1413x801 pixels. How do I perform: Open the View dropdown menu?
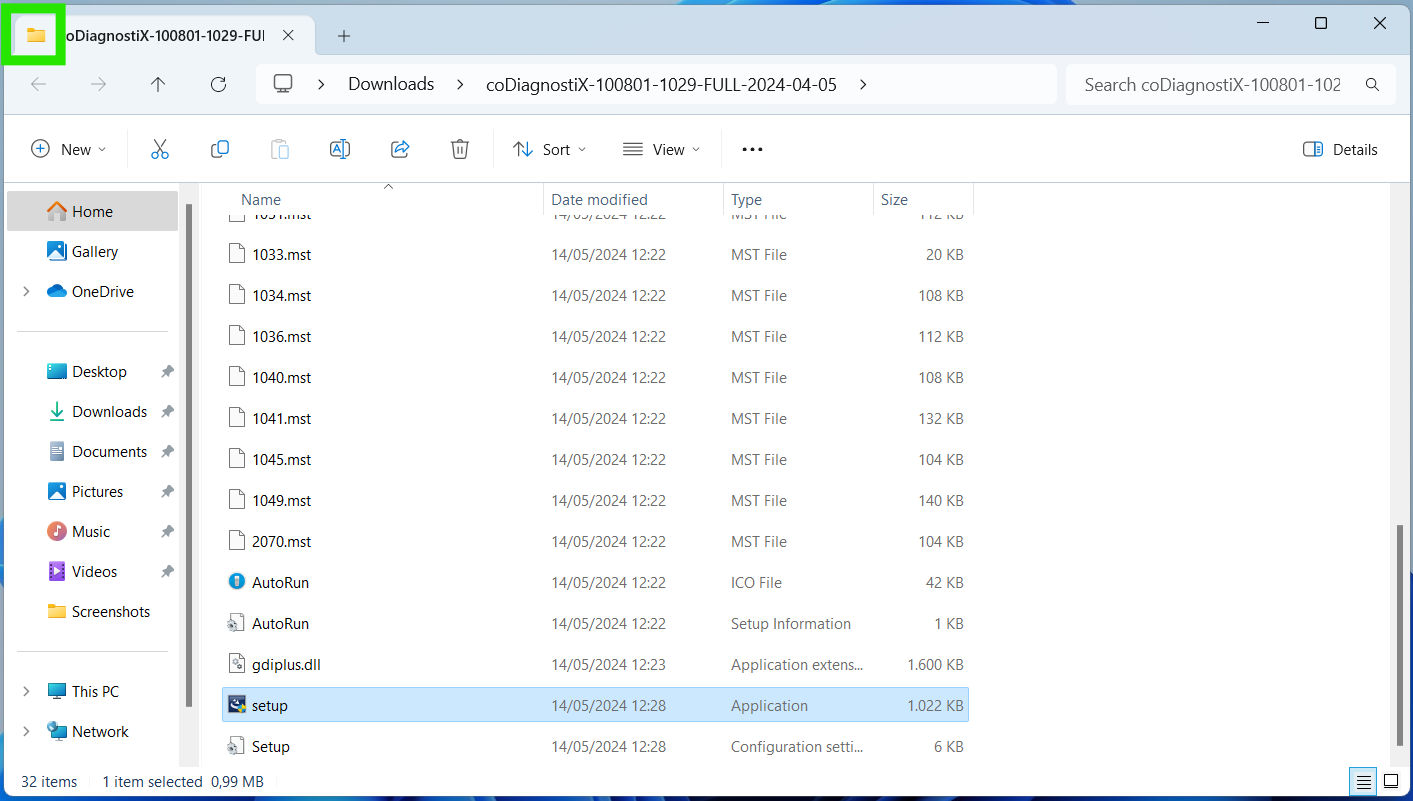click(661, 149)
